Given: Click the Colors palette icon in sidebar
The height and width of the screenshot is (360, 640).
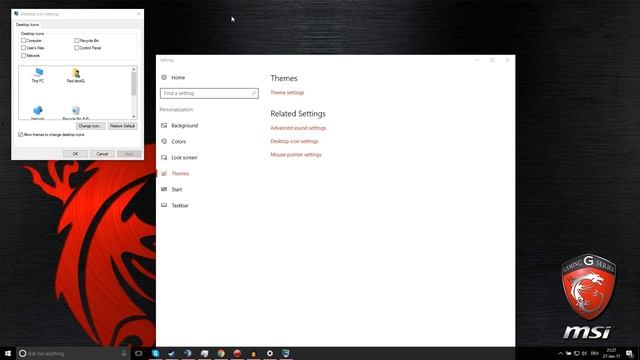Looking at the screenshot, I should [x=164, y=141].
